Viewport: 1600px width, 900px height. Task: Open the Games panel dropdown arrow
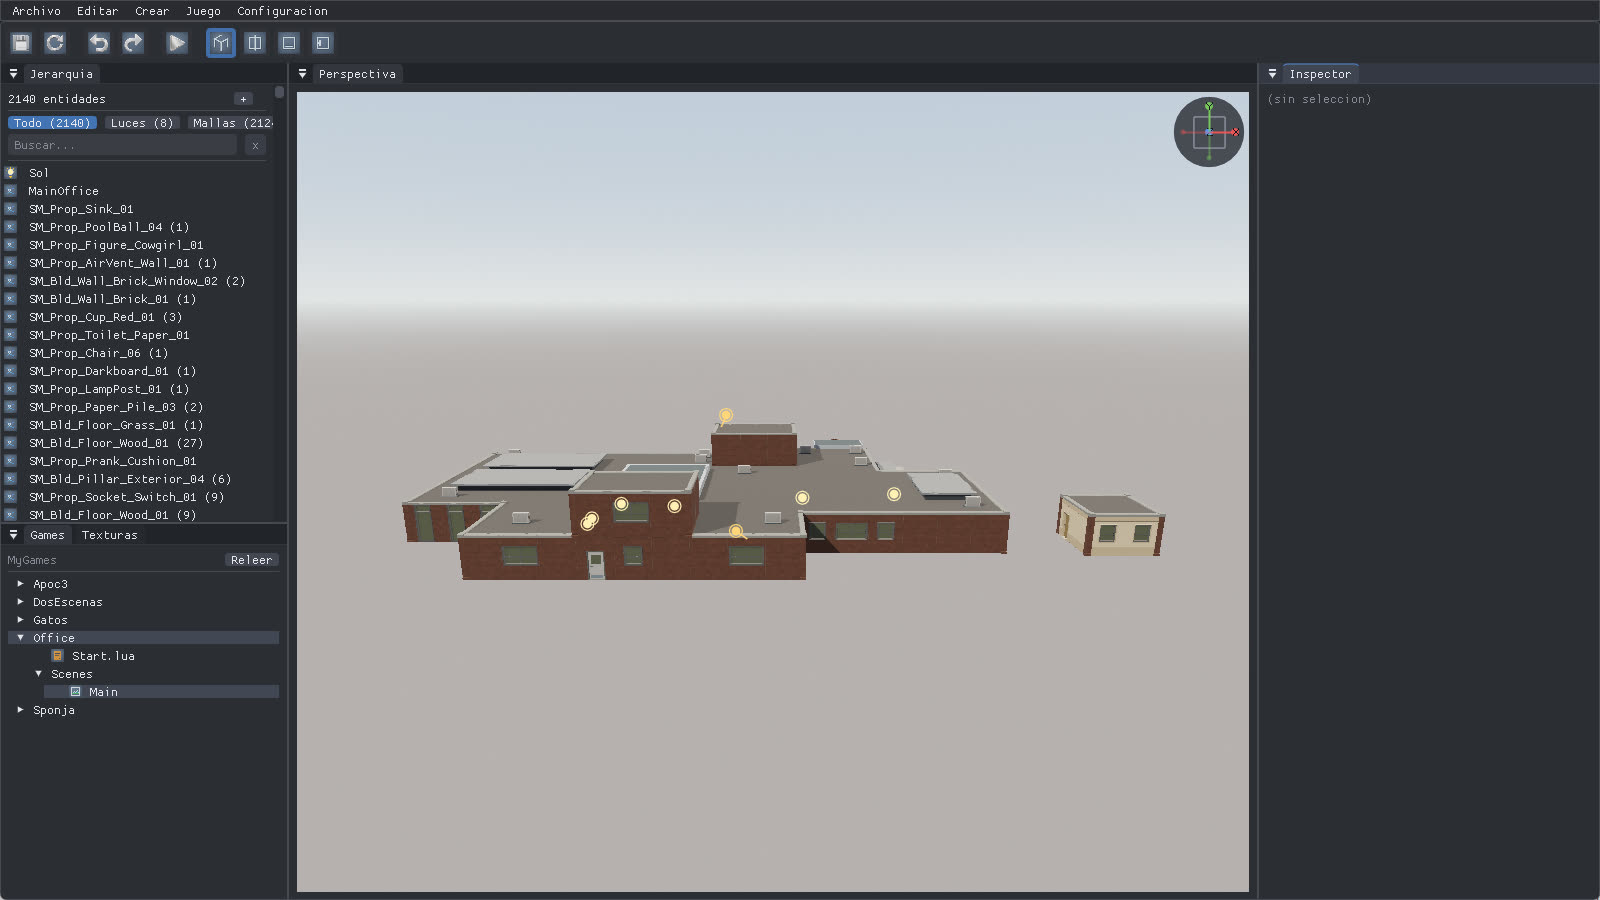13,535
